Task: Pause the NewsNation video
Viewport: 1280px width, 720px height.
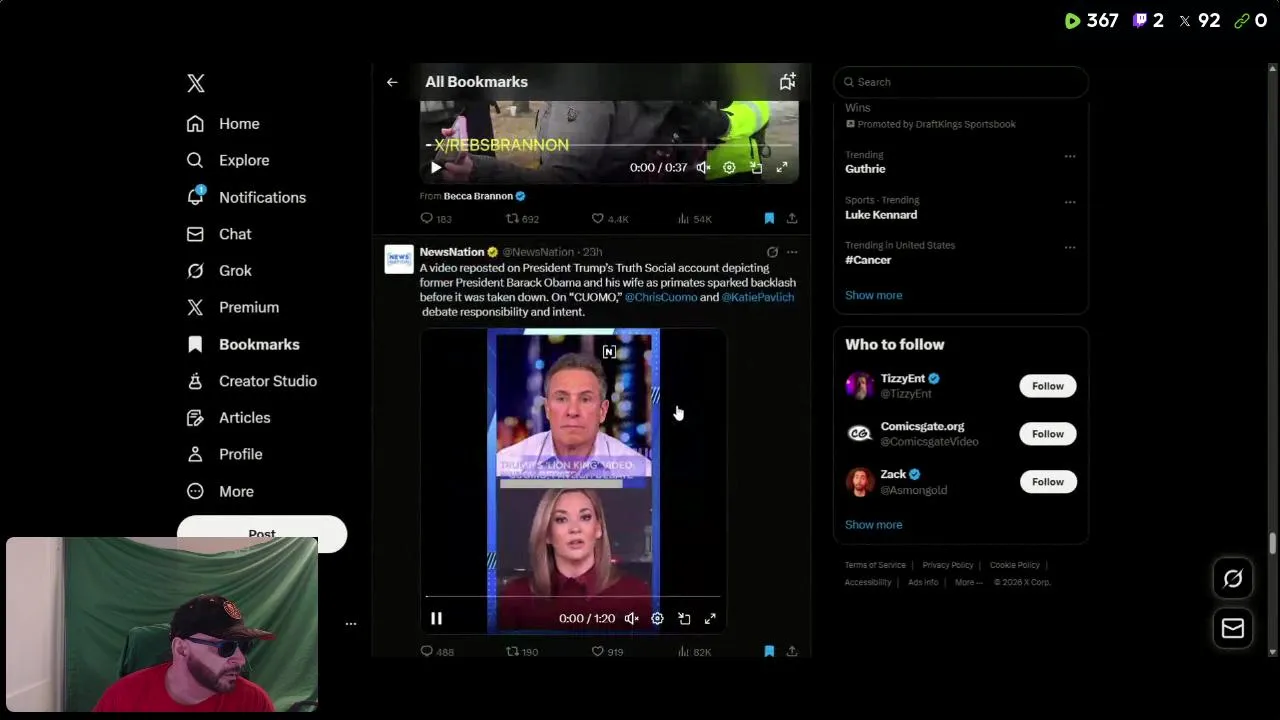Action: click(436, 619)
